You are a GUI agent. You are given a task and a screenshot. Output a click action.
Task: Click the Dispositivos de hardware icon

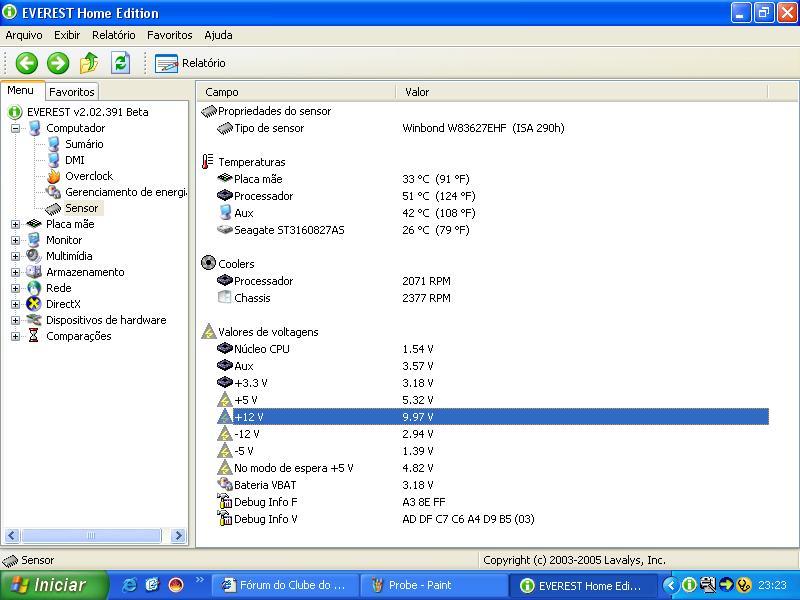click(x=34, y=320)
